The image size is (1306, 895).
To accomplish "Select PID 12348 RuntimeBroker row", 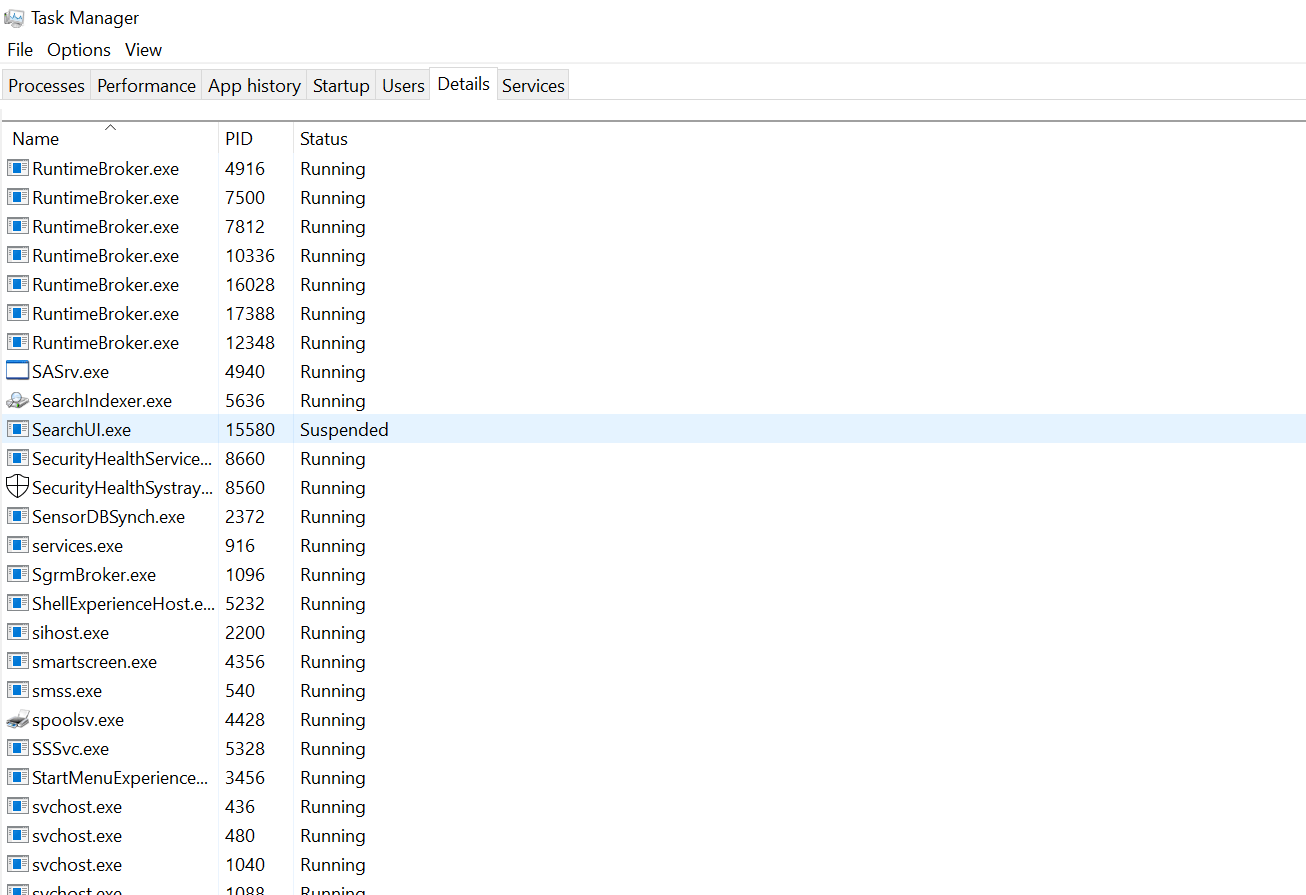I will coord(653,343).
